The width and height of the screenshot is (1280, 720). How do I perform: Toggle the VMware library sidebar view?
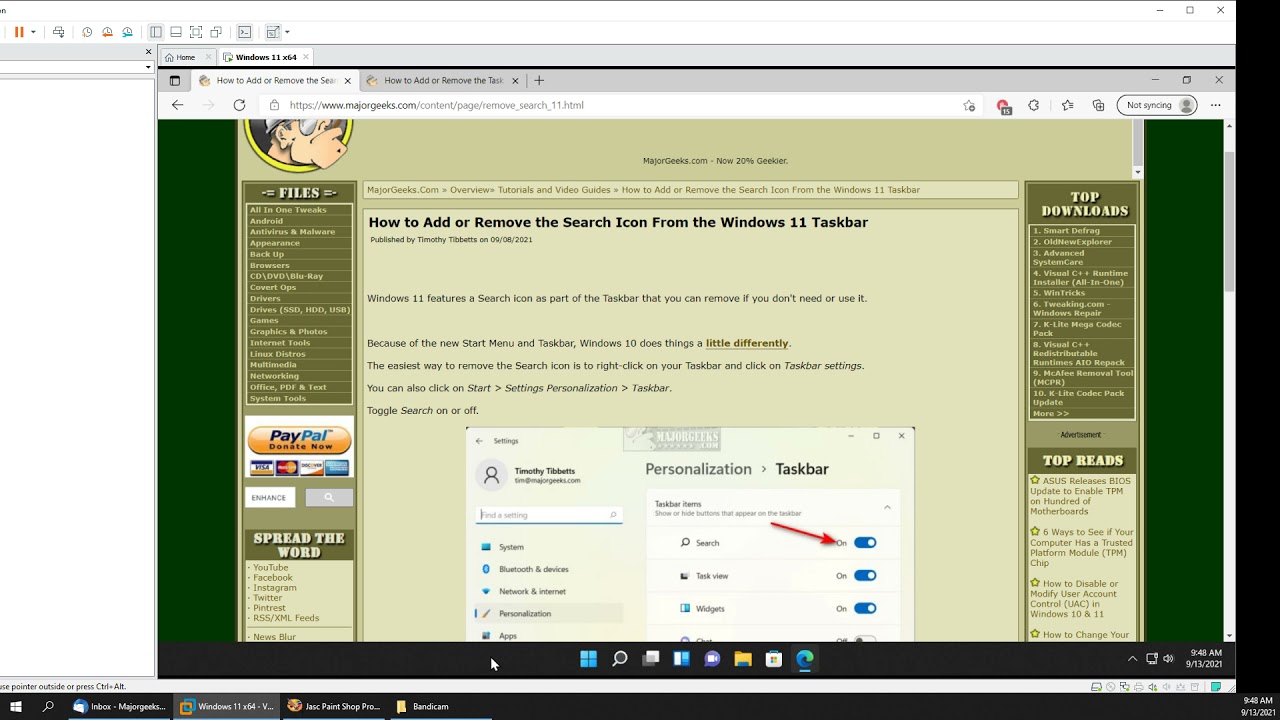[x=156, y=32]
